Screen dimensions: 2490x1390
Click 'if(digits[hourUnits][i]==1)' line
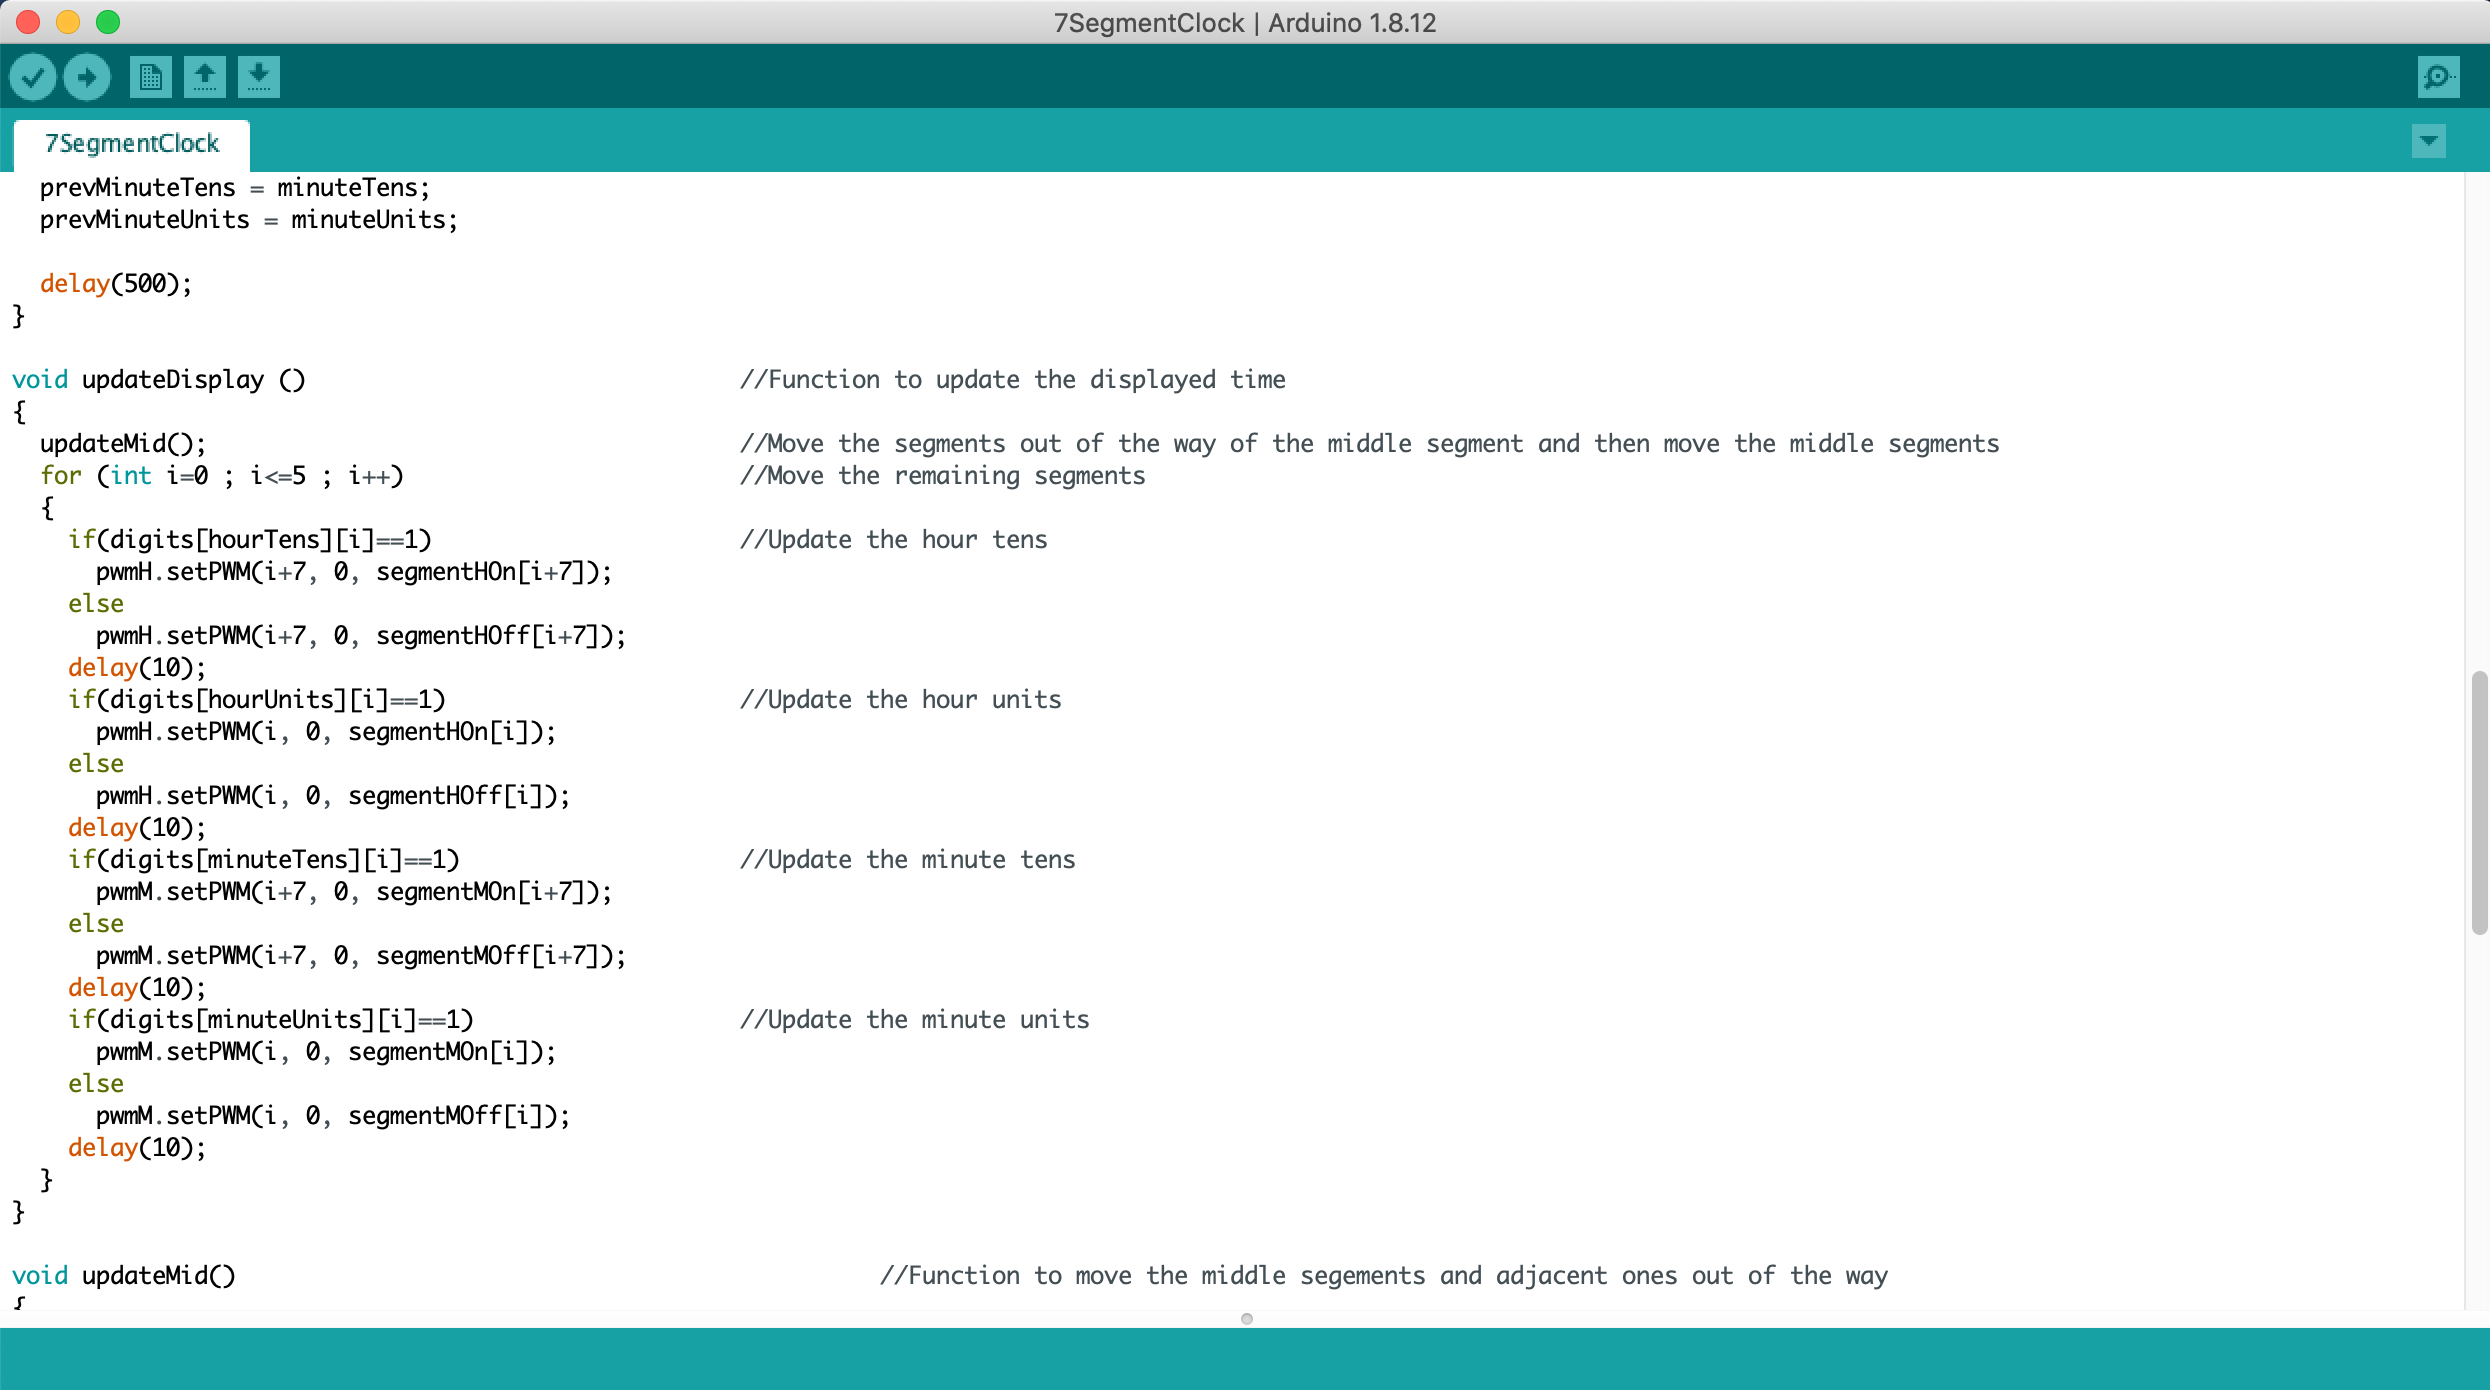coord(257,700)
